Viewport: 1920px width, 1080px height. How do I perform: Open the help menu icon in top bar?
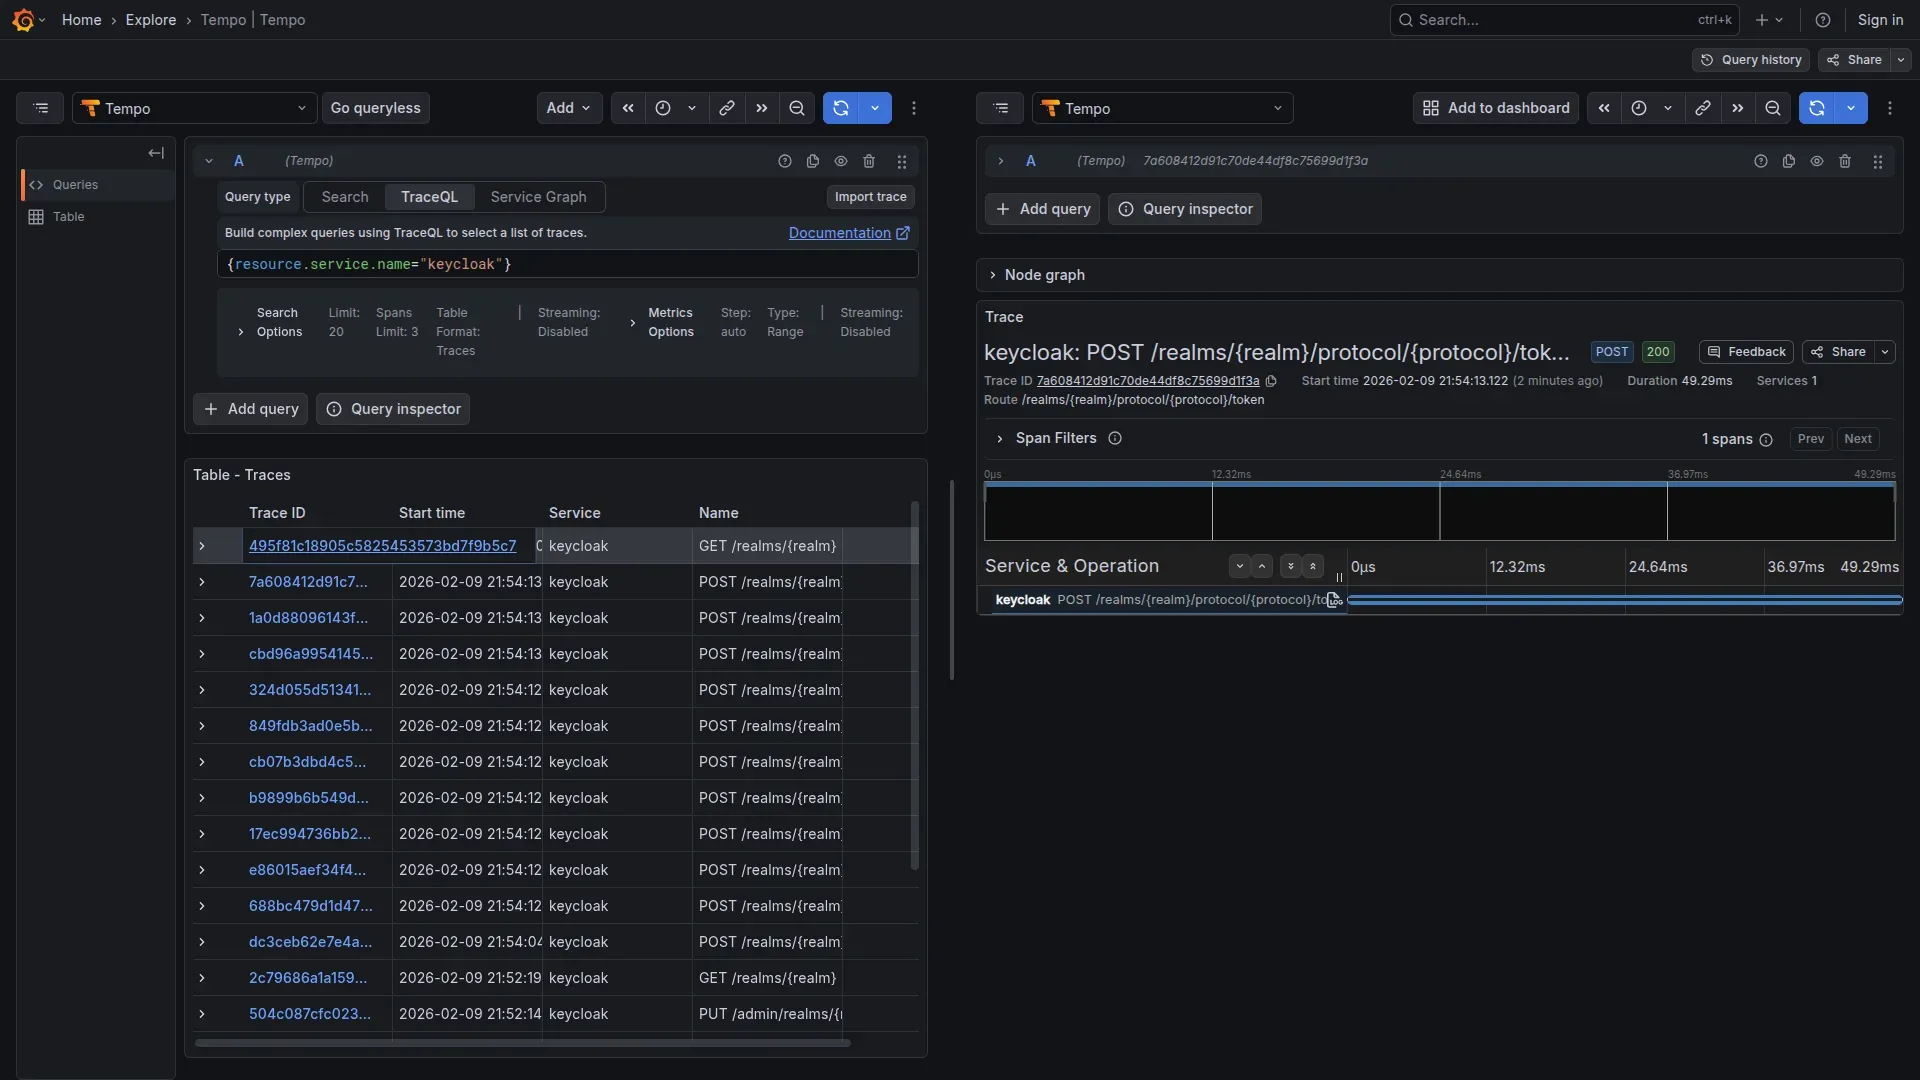1823,20
